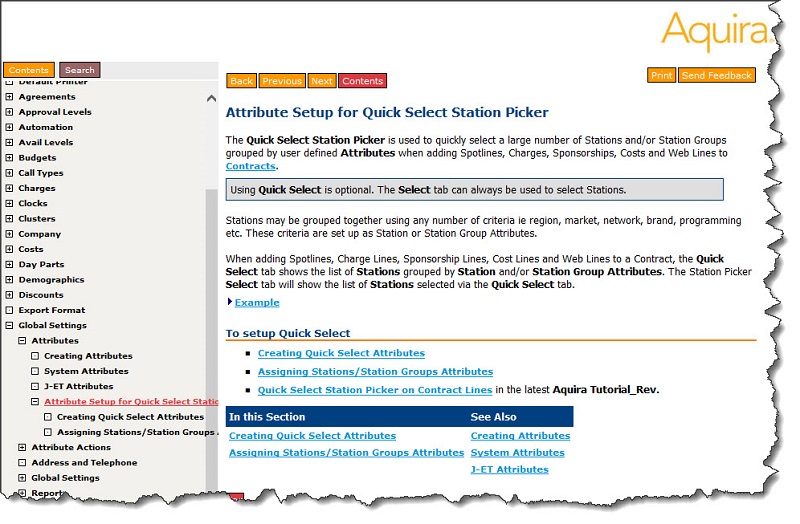The height and width of the screenshot is (524, 800).
Task: Open Address and Telephone tree item
Action: click(x=84, y=462)
